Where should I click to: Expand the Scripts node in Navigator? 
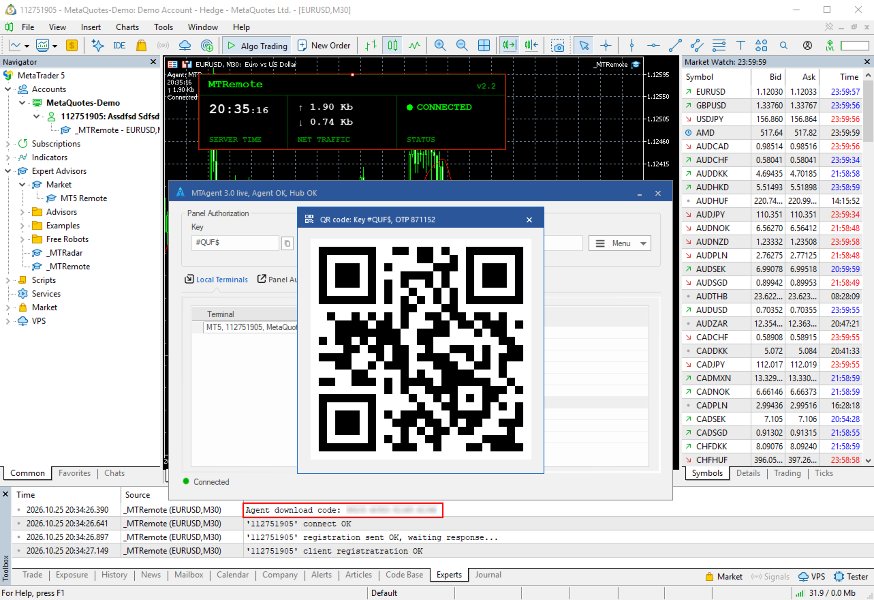(8, 280)
